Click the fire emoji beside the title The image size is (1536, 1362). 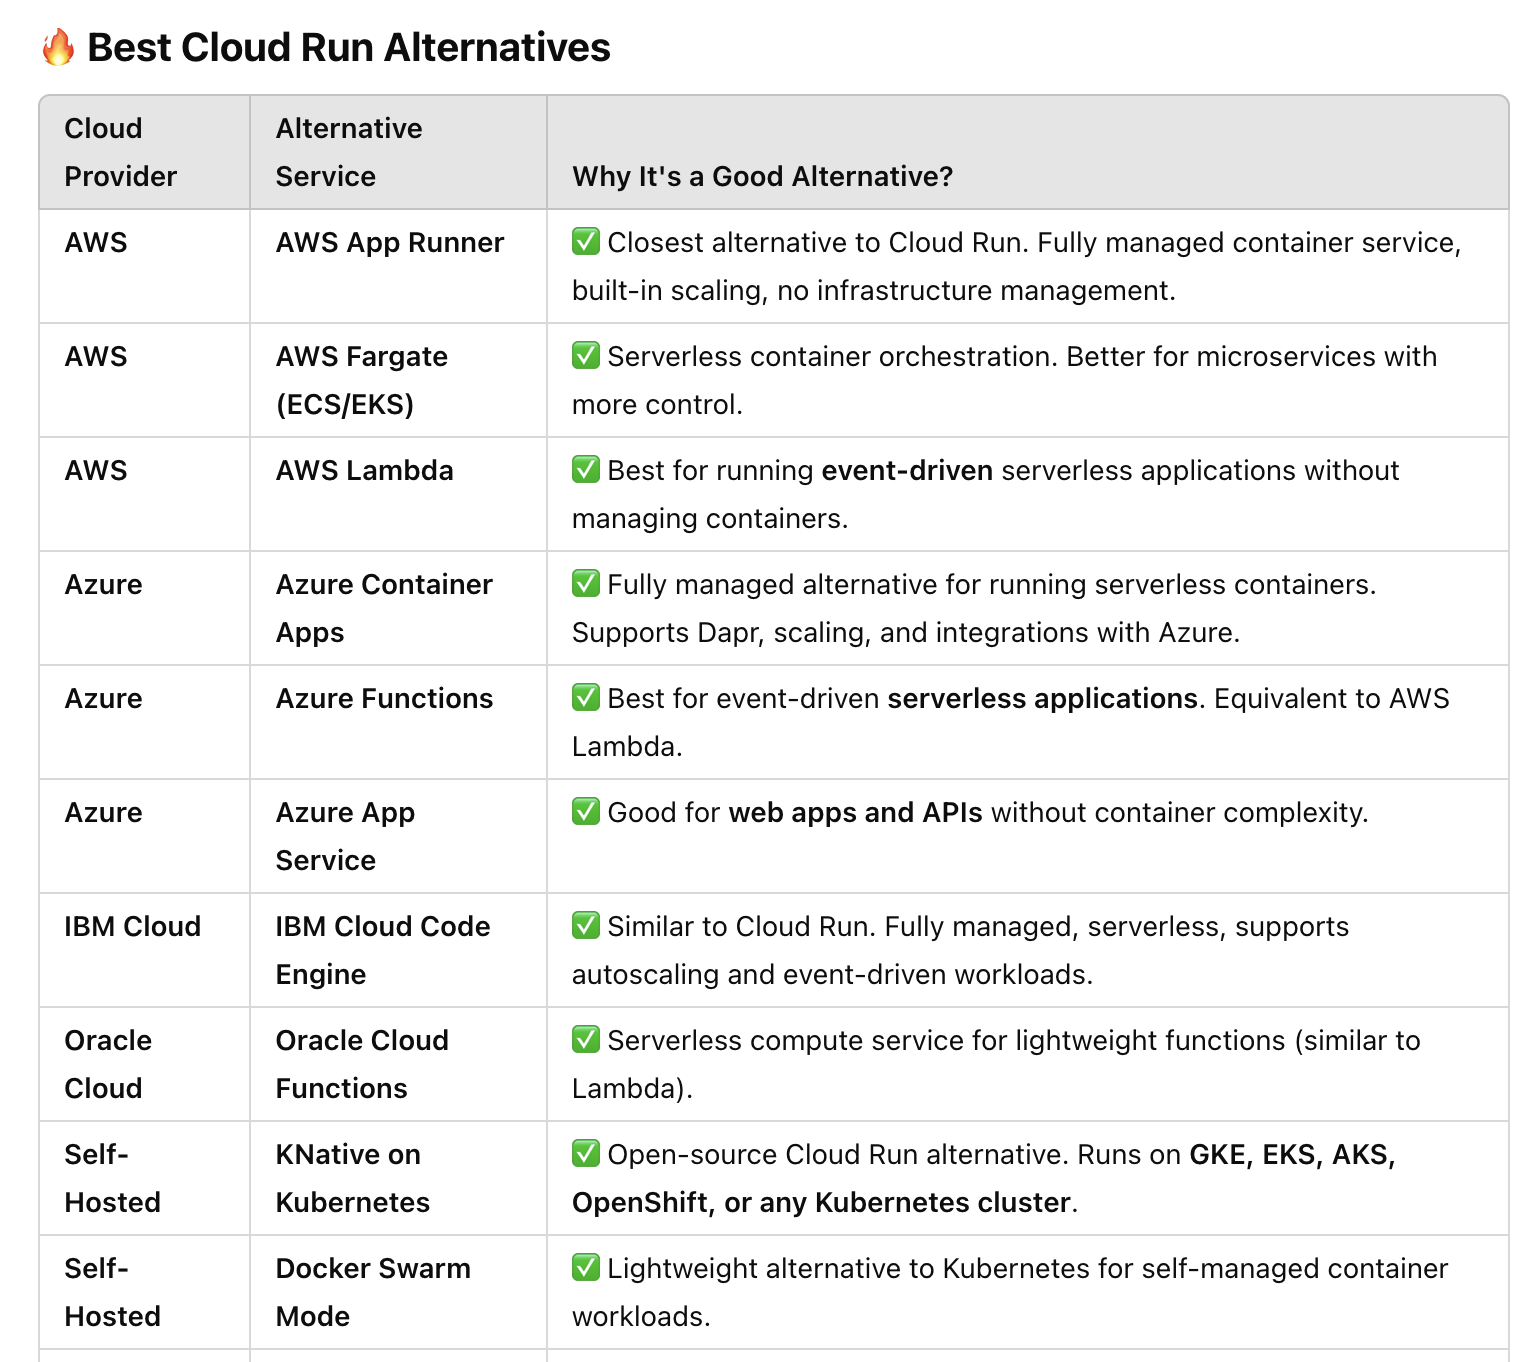point(58,47)
